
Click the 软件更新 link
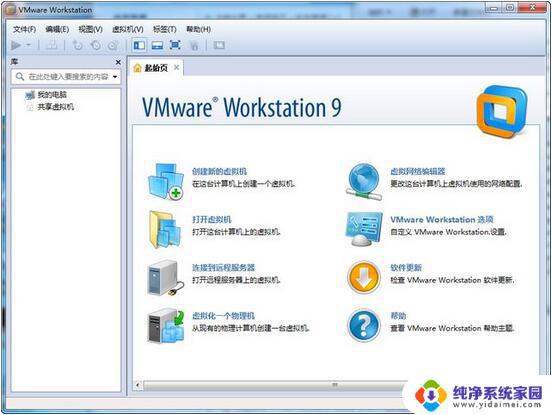coord(406,268)
